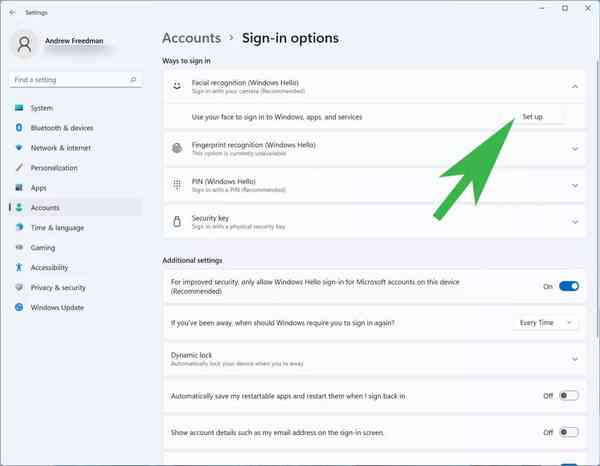Click the Gaming icon in sidebar
Screen dimensions: 600x466
click(19, 248)
